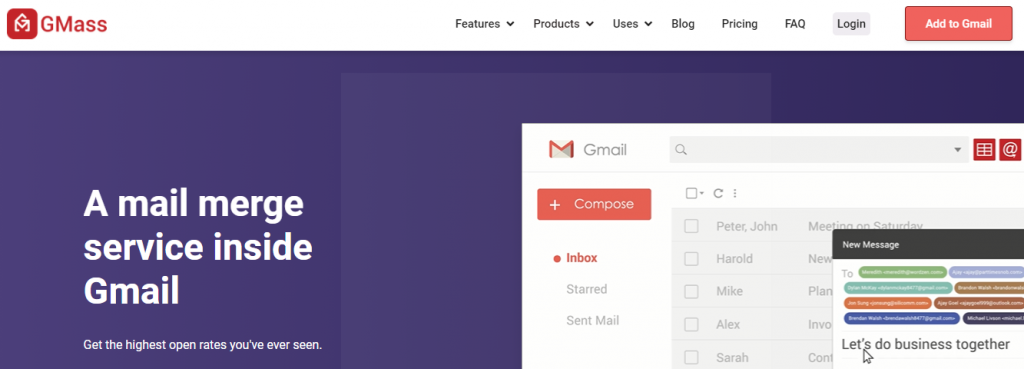This screenshot has width=1024, height=369.
Task: Toggle the select-all checkbox
Action: [x=692, y=193]
